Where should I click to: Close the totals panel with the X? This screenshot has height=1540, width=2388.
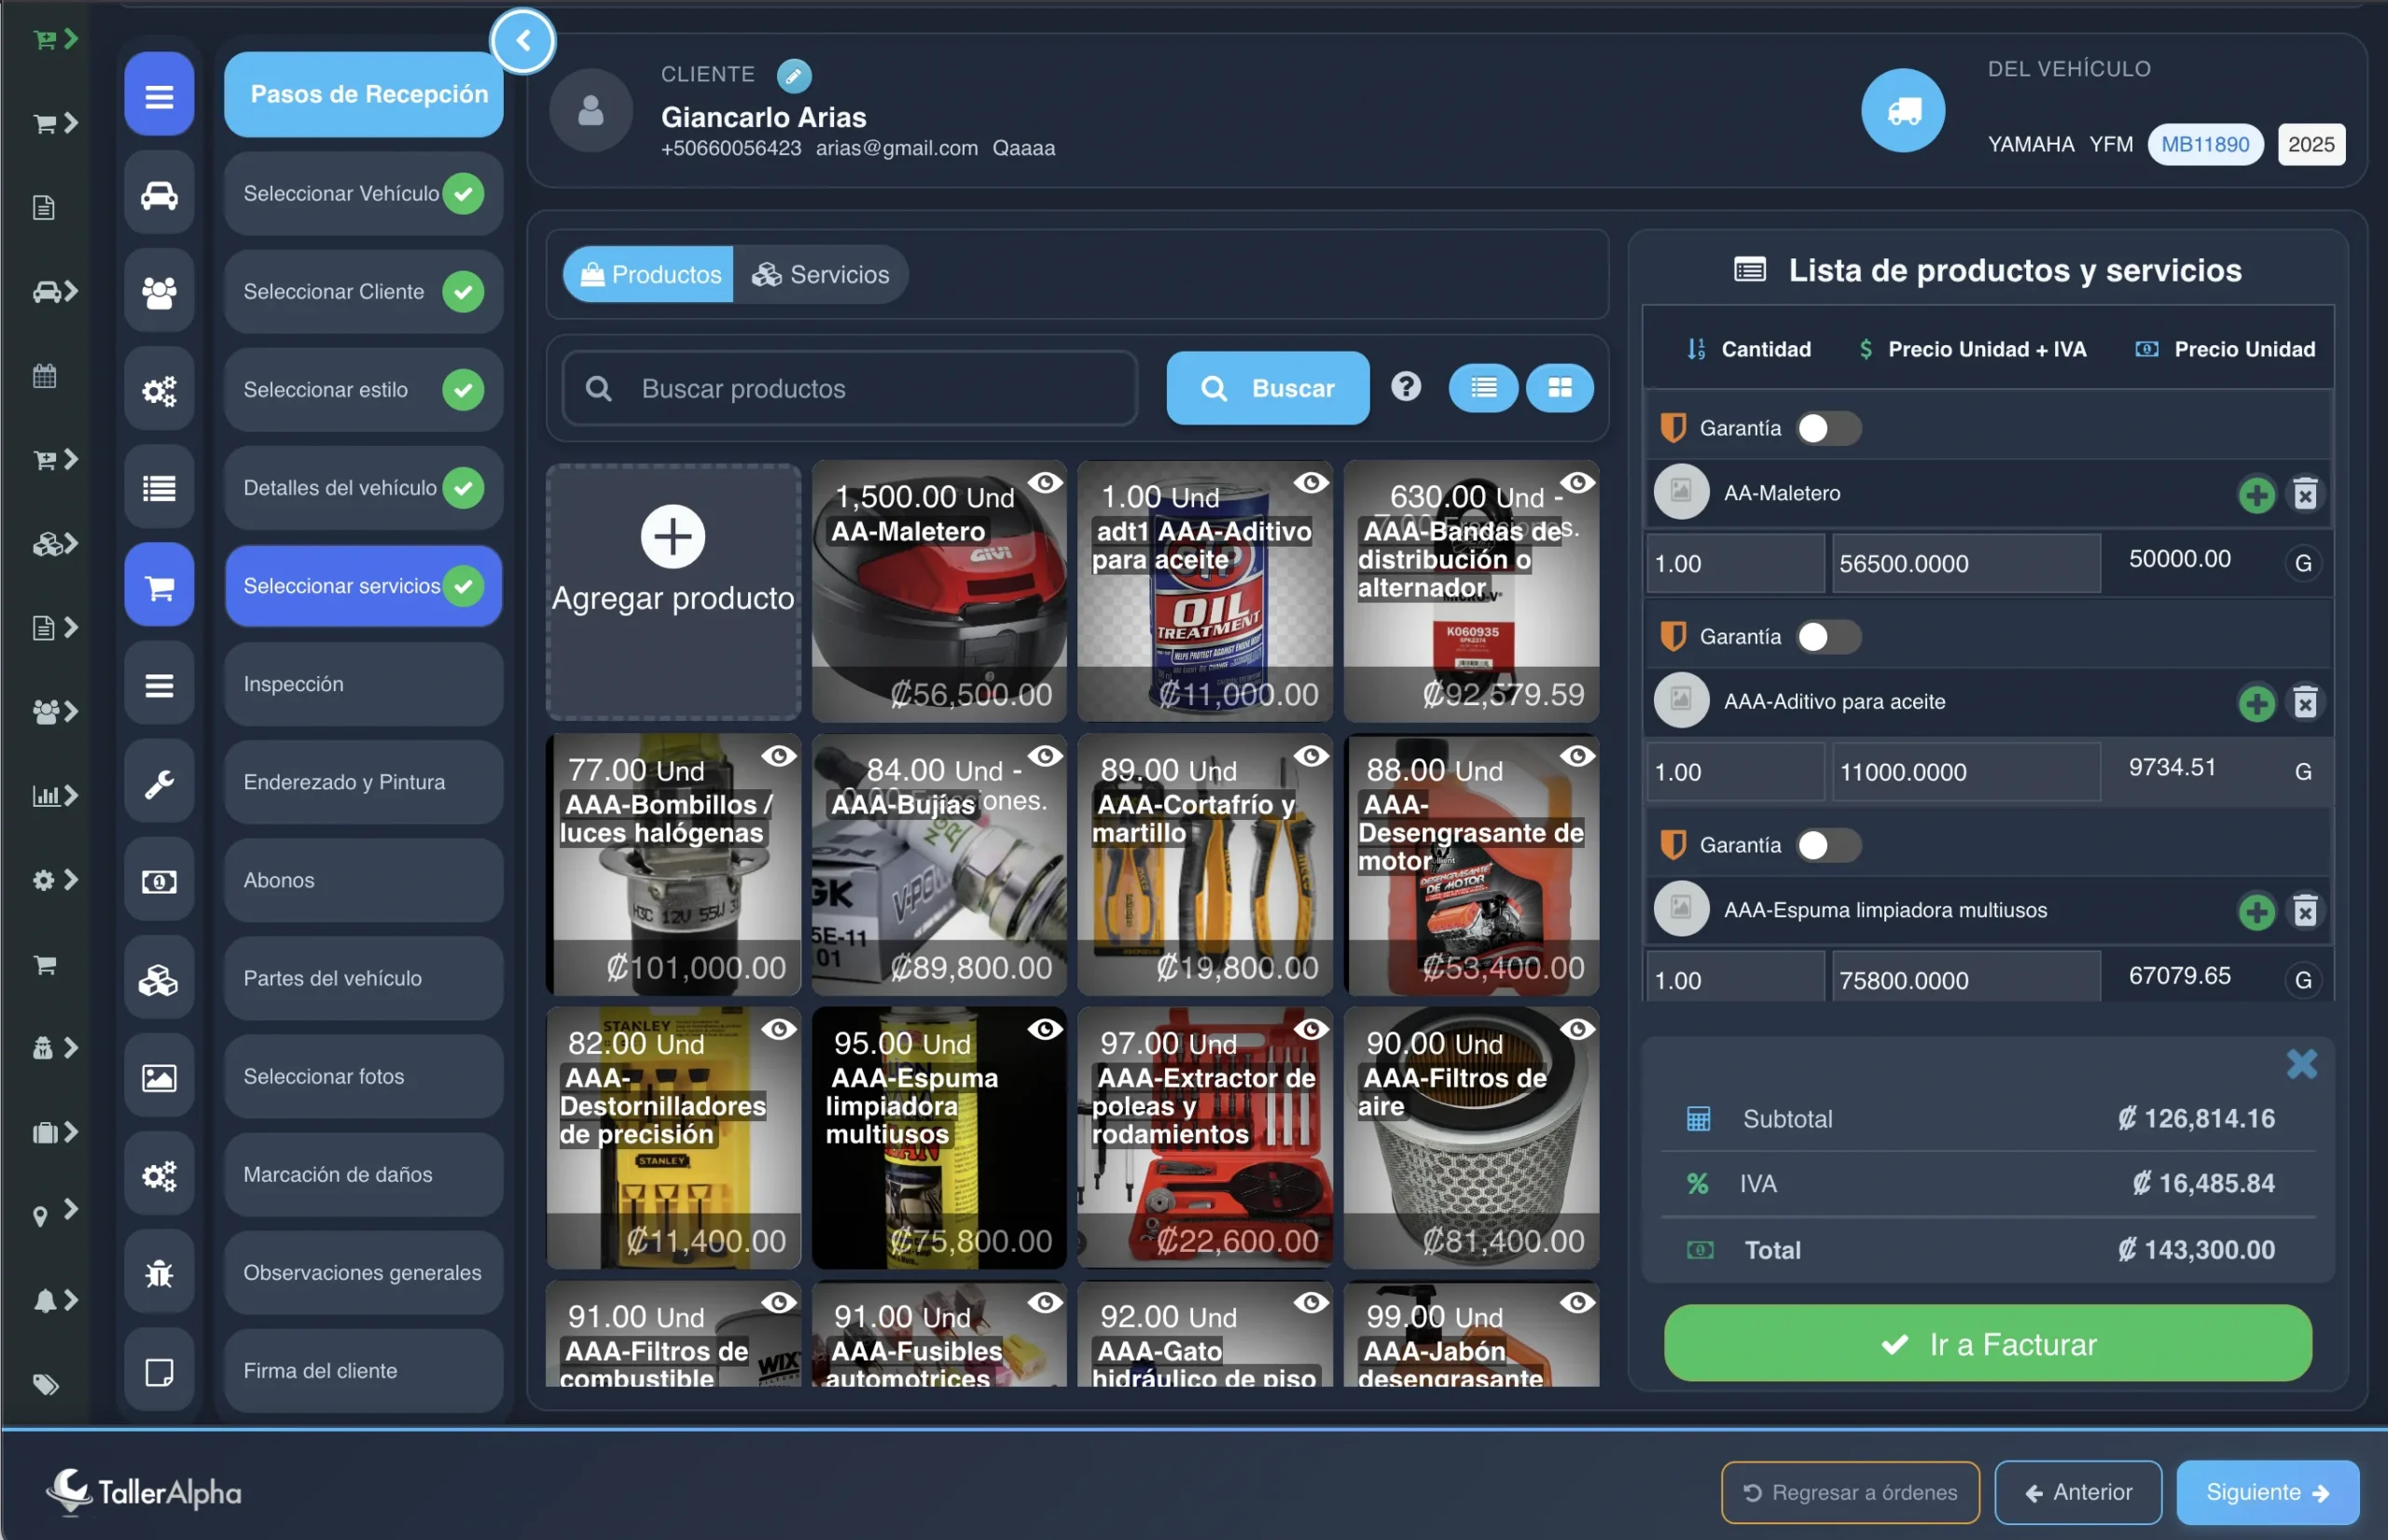(2301, 1064)
